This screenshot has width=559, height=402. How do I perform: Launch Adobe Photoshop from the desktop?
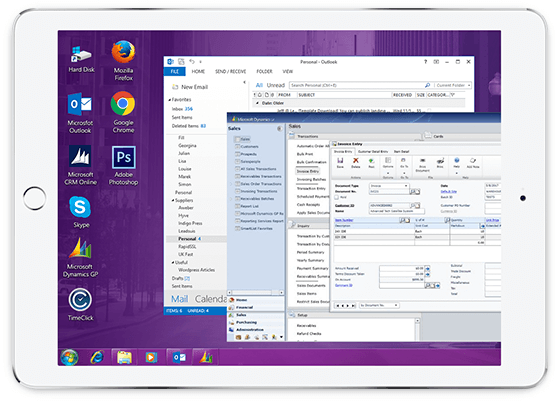[123, 165]
